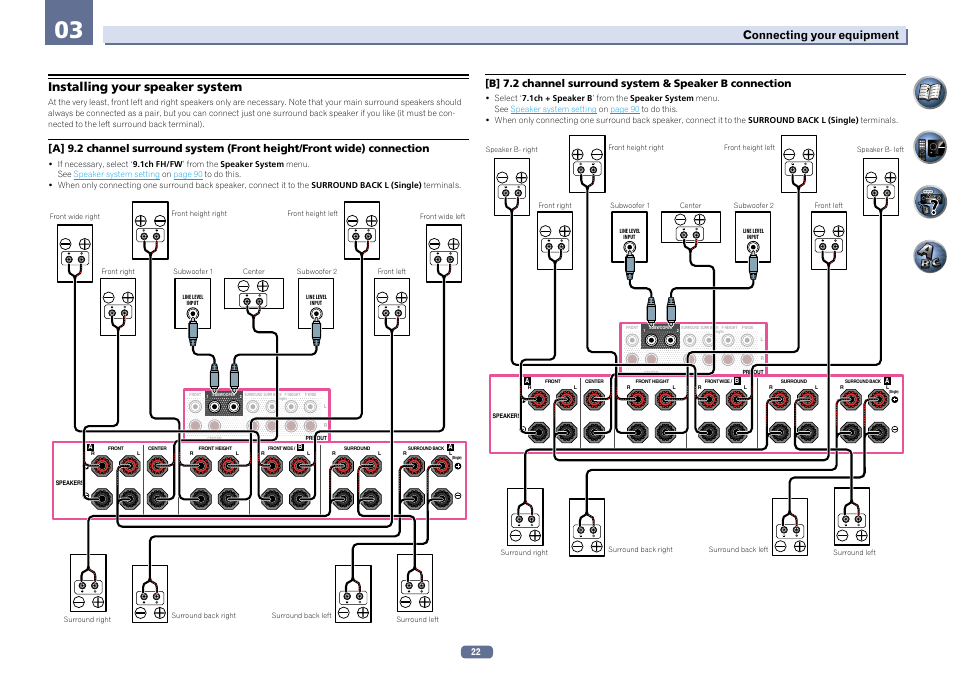The image size is (954, 675).
Task: Click 'Surround left' label in diagram A
Action: [x=417, y=620]
